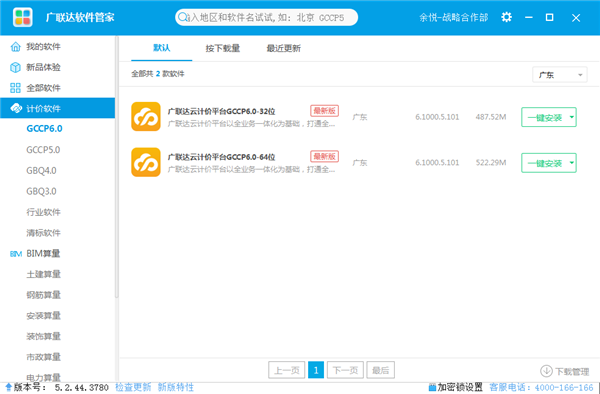The image size is (600, 394).
Task: Select 安装算量 in sidebar
Action: pos(43,316)
